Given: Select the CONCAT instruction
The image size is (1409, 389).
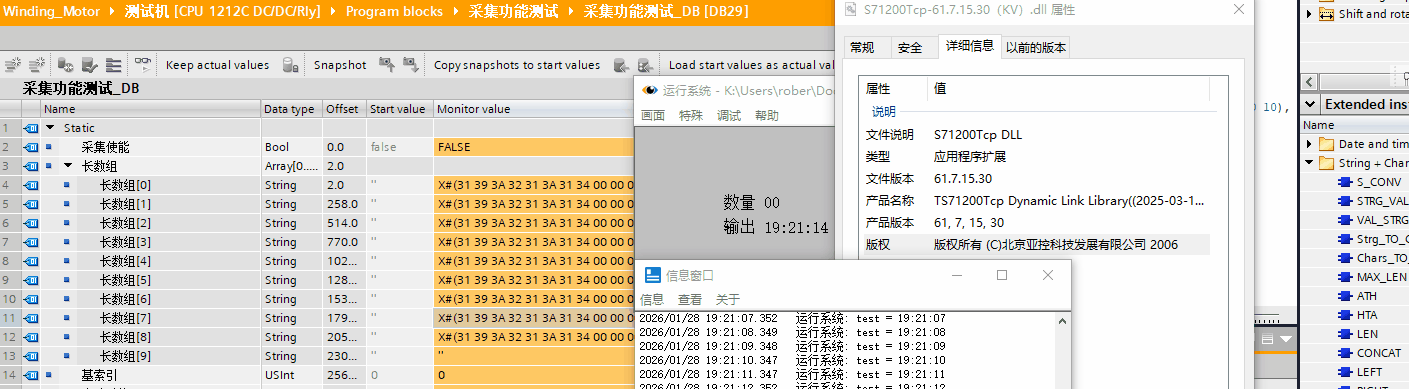Looking at the screenshot, I should click(x=1378, y=353).
